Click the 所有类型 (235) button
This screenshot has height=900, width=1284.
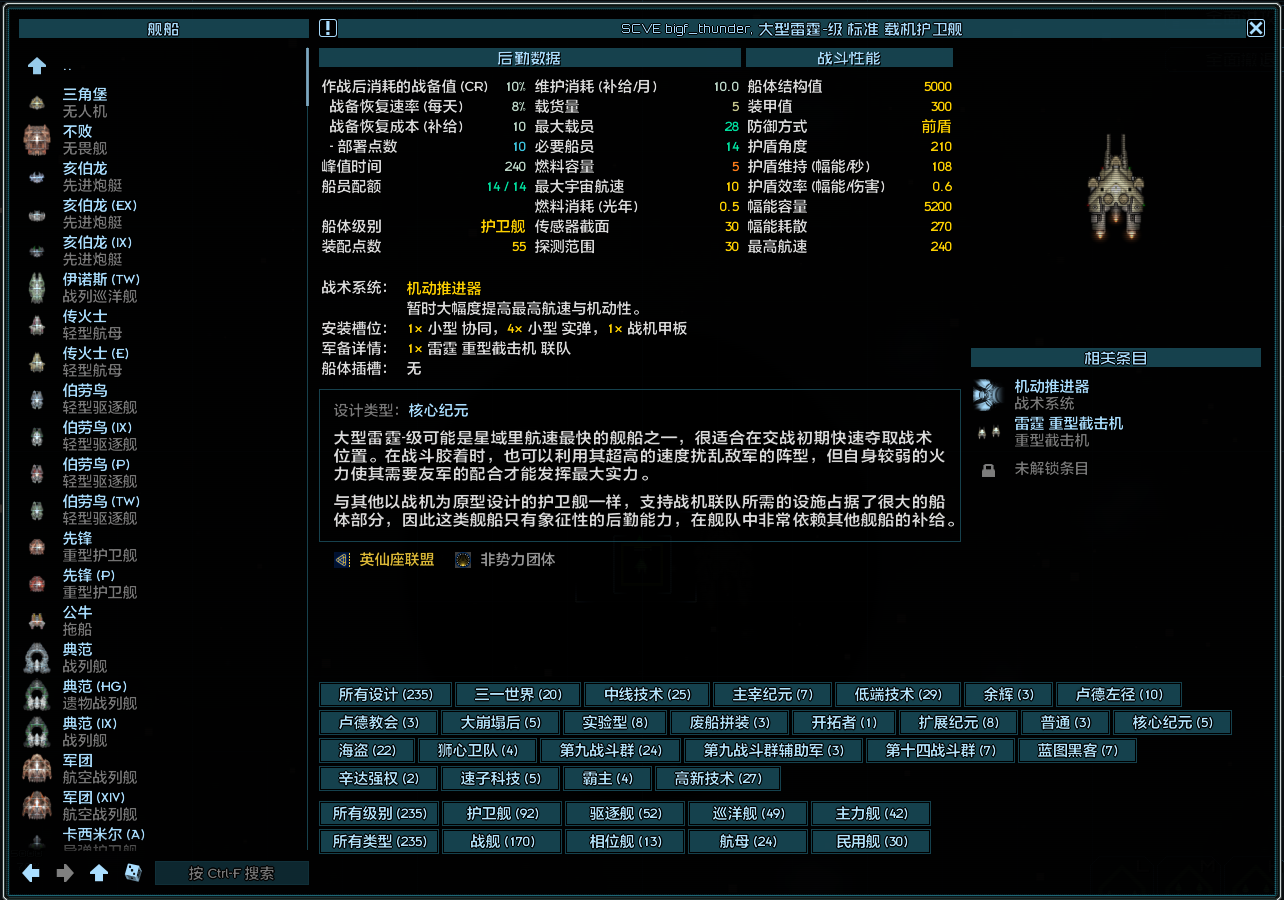point(379,842)
